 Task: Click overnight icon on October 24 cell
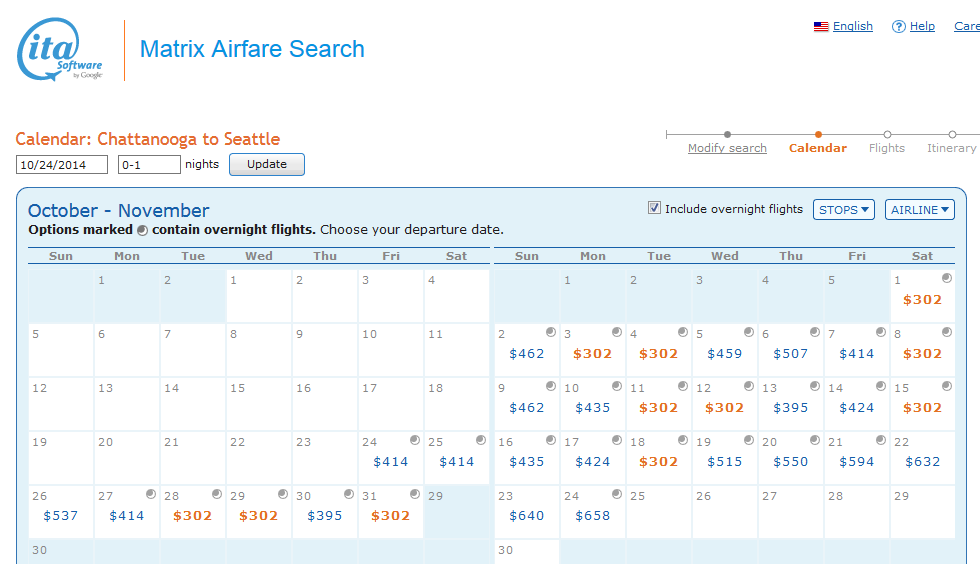point(414,440)
